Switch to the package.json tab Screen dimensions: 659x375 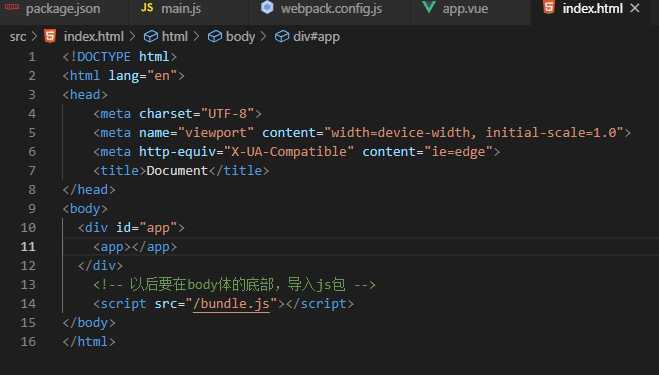(63, 8)
